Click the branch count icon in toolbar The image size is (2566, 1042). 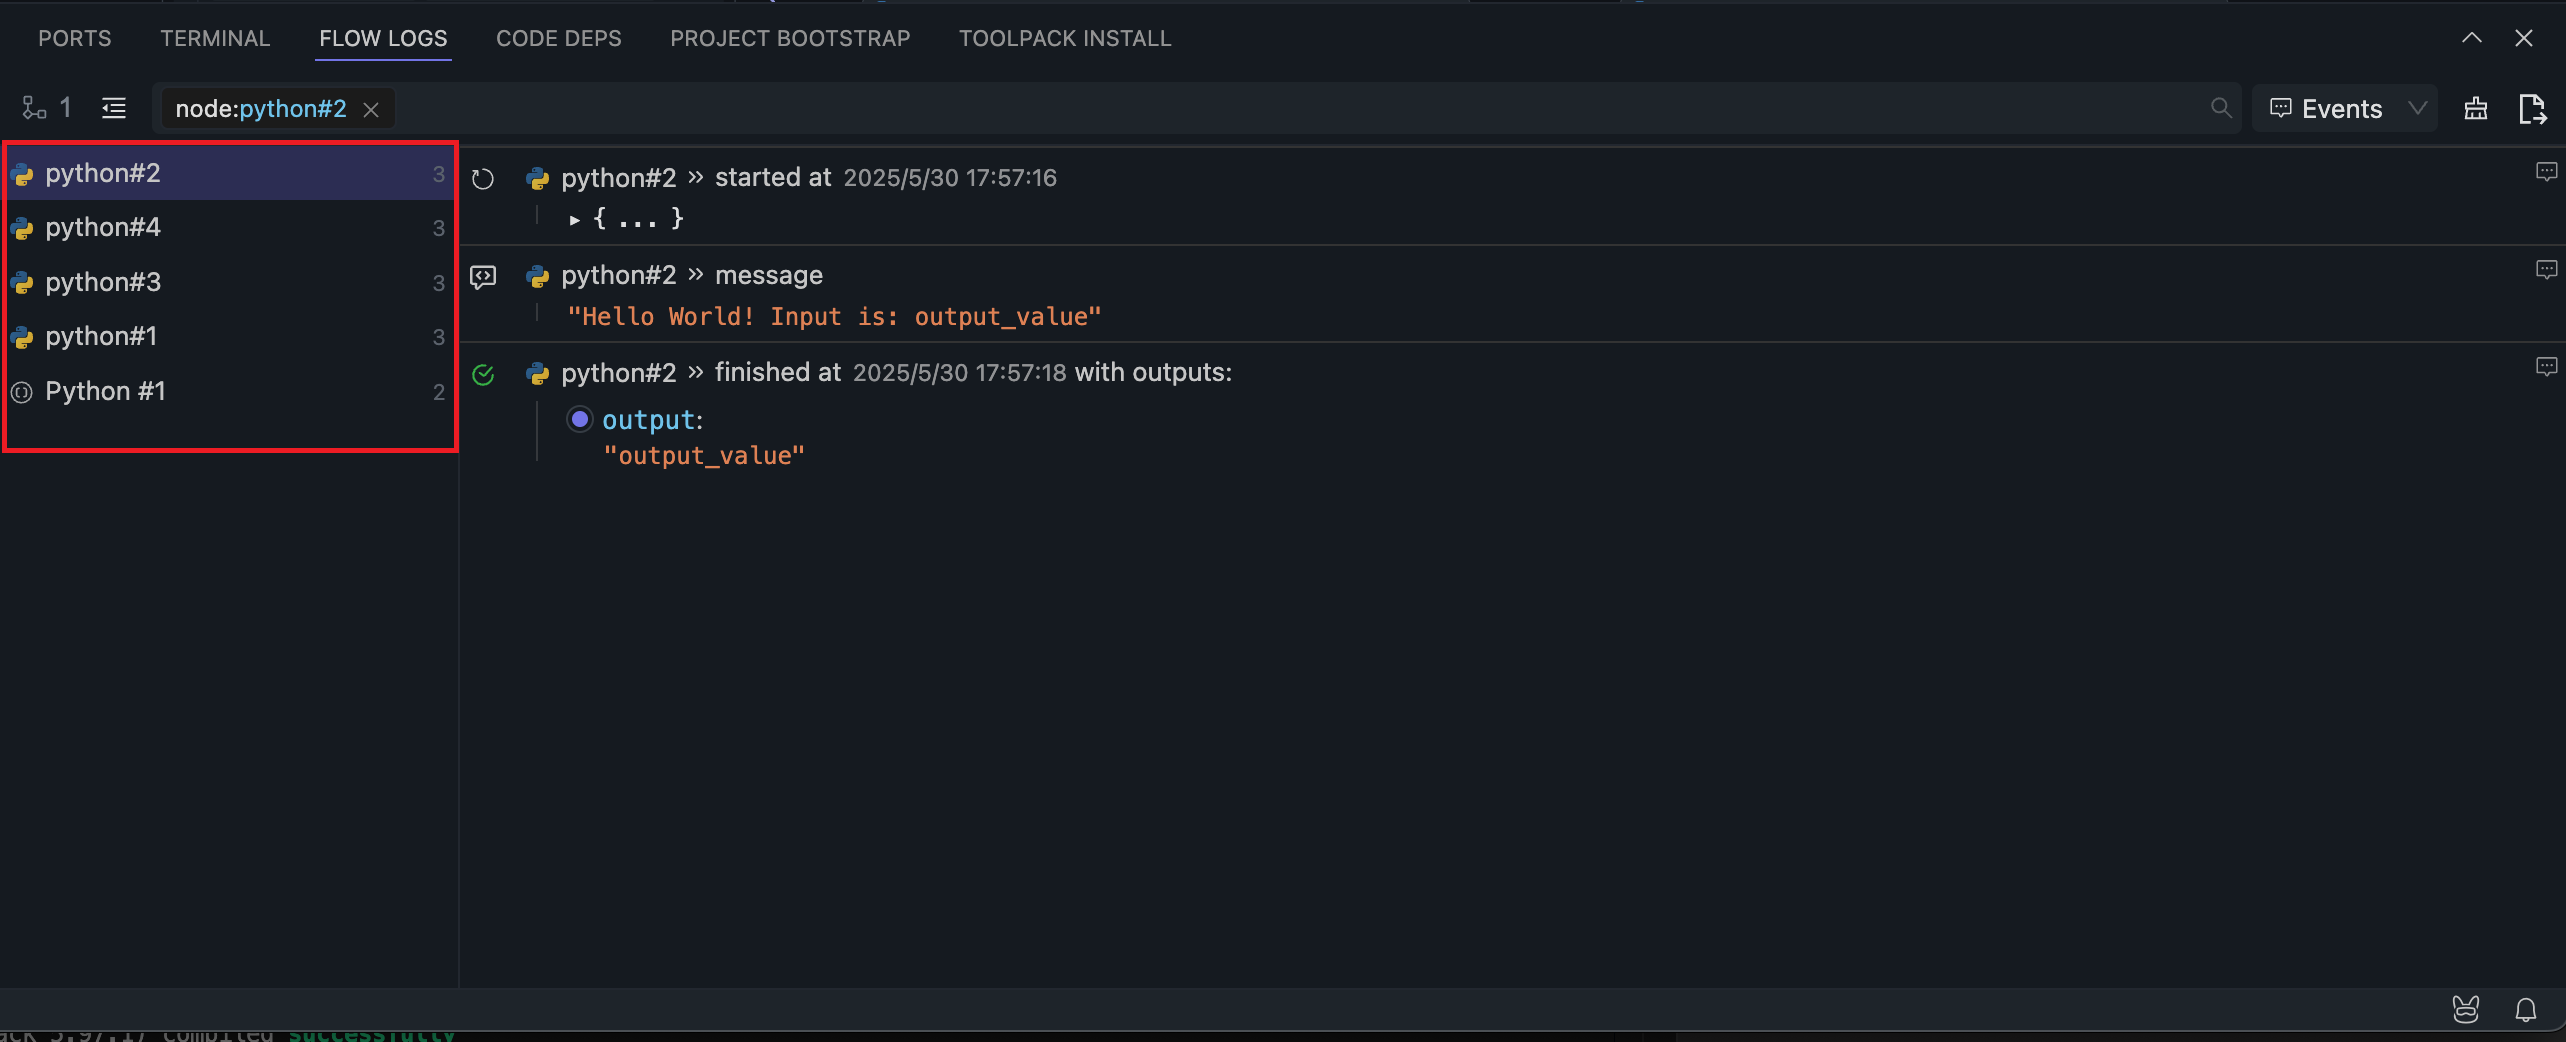pyautogui.click(x=35, y=108)
